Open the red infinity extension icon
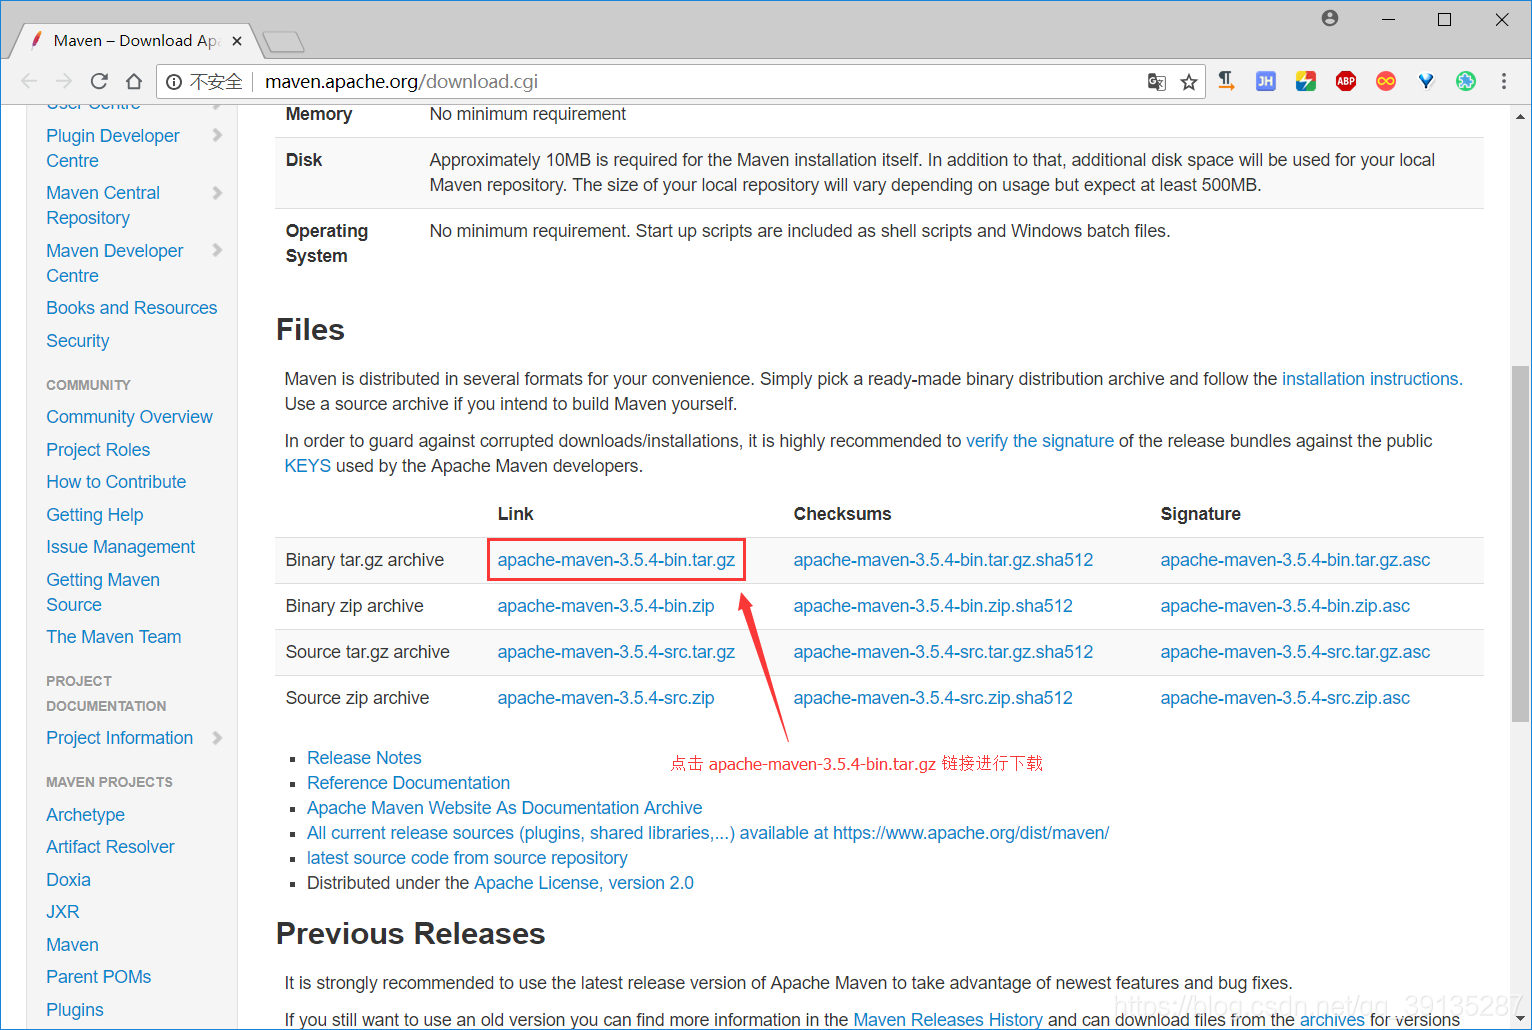This screenshot has width=1532, height=1030. click(1386, 81)
